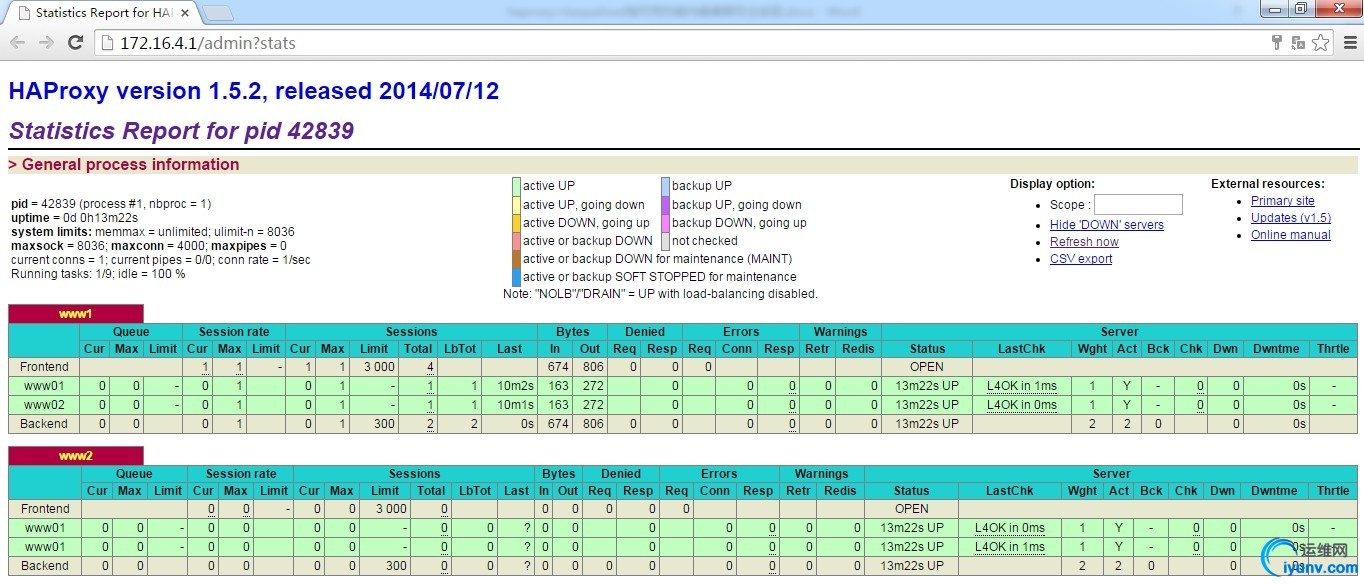
Task: Click the www1 proxy title
Action: point(76,314)
